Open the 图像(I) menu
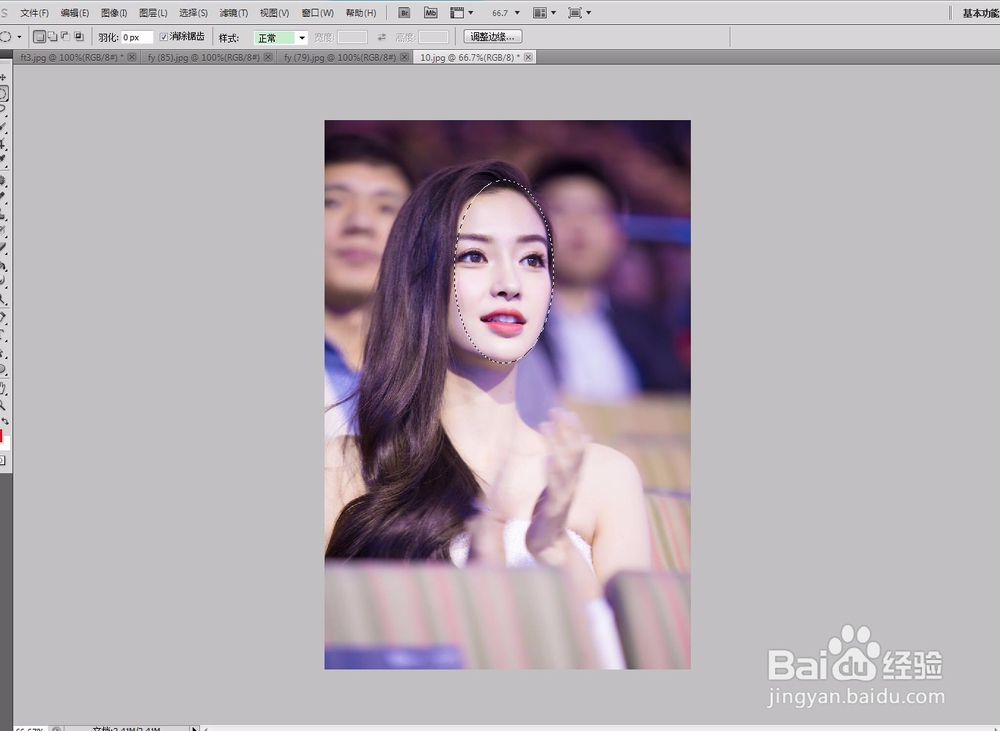1000x731 pixels. (114, 13)
